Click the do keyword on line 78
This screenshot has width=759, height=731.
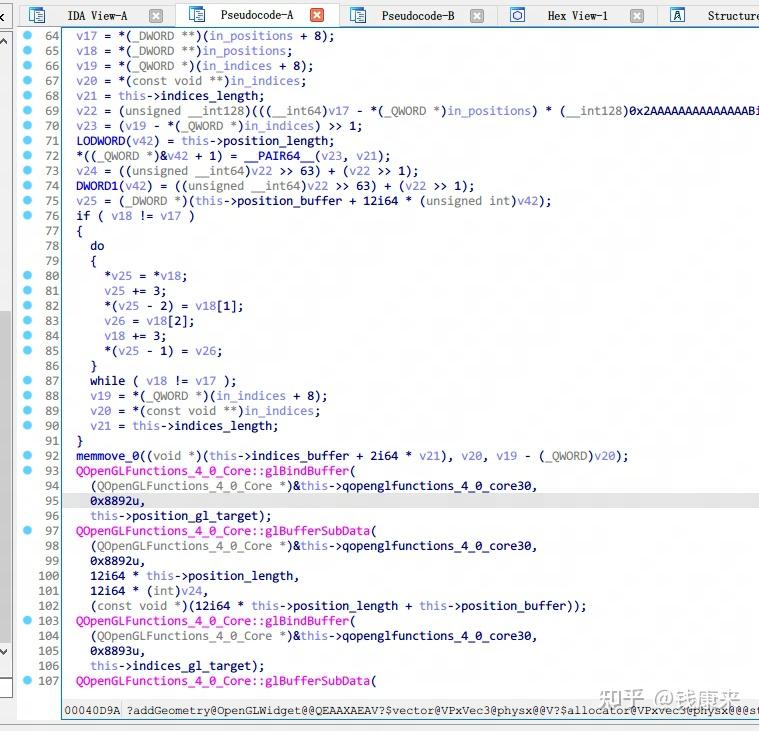[x=97, y=246]
